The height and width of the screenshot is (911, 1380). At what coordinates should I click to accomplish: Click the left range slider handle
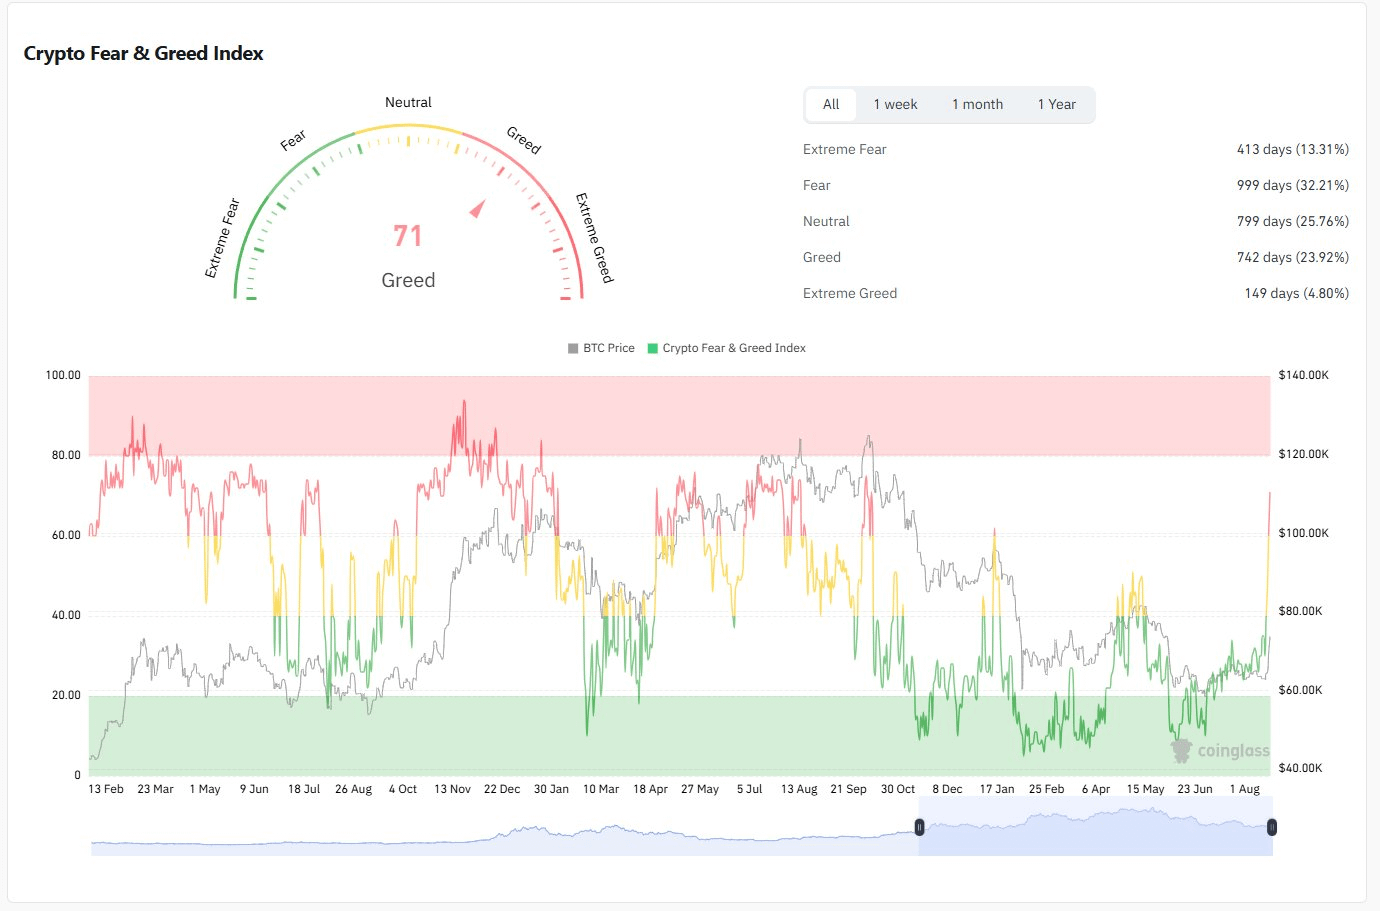[919, 827]
